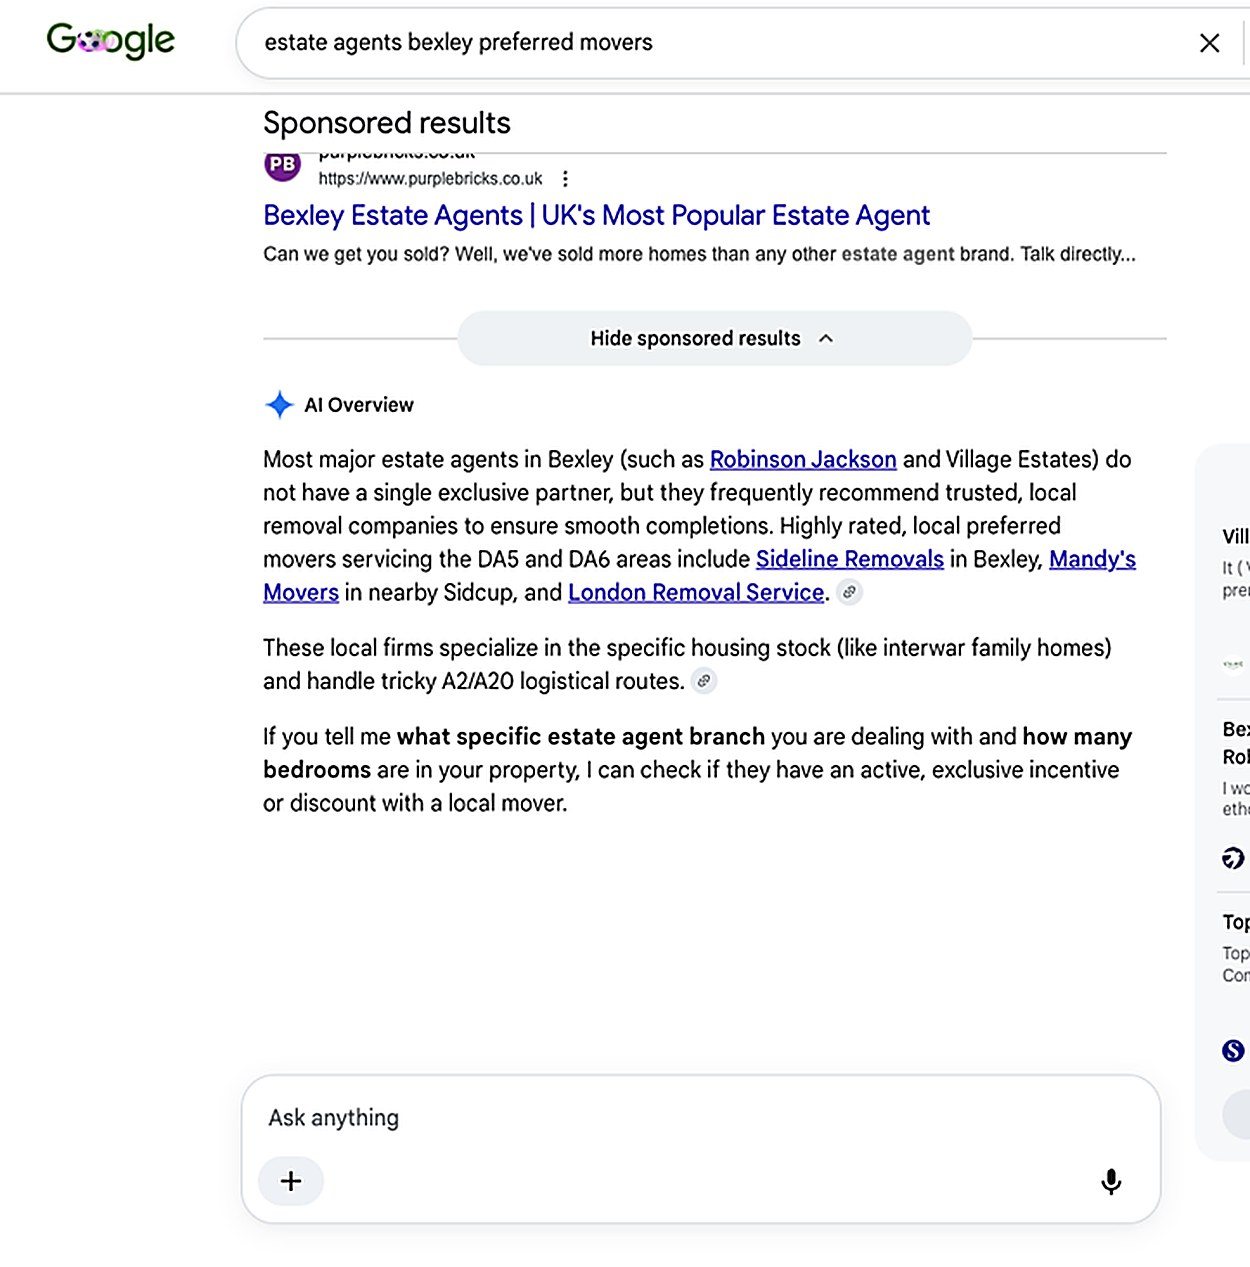This screenshot has width=1250, height=1267.
Task: Click the AI Overview sparkle icon
Action: pos(279,405)
